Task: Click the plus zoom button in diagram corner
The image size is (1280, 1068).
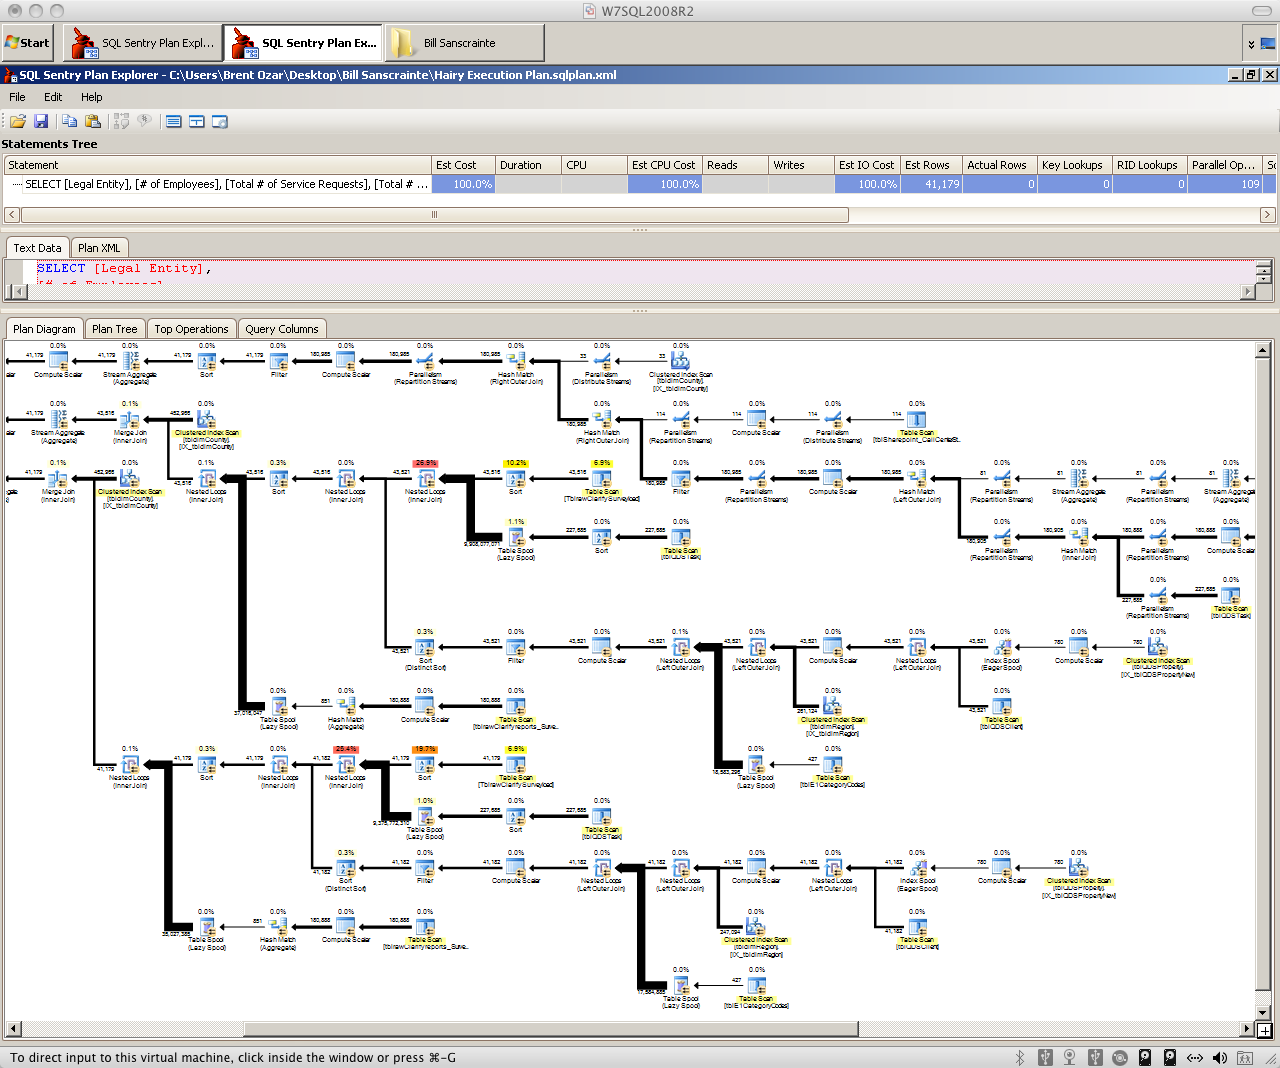Action: click(x=1265, y=1030)
